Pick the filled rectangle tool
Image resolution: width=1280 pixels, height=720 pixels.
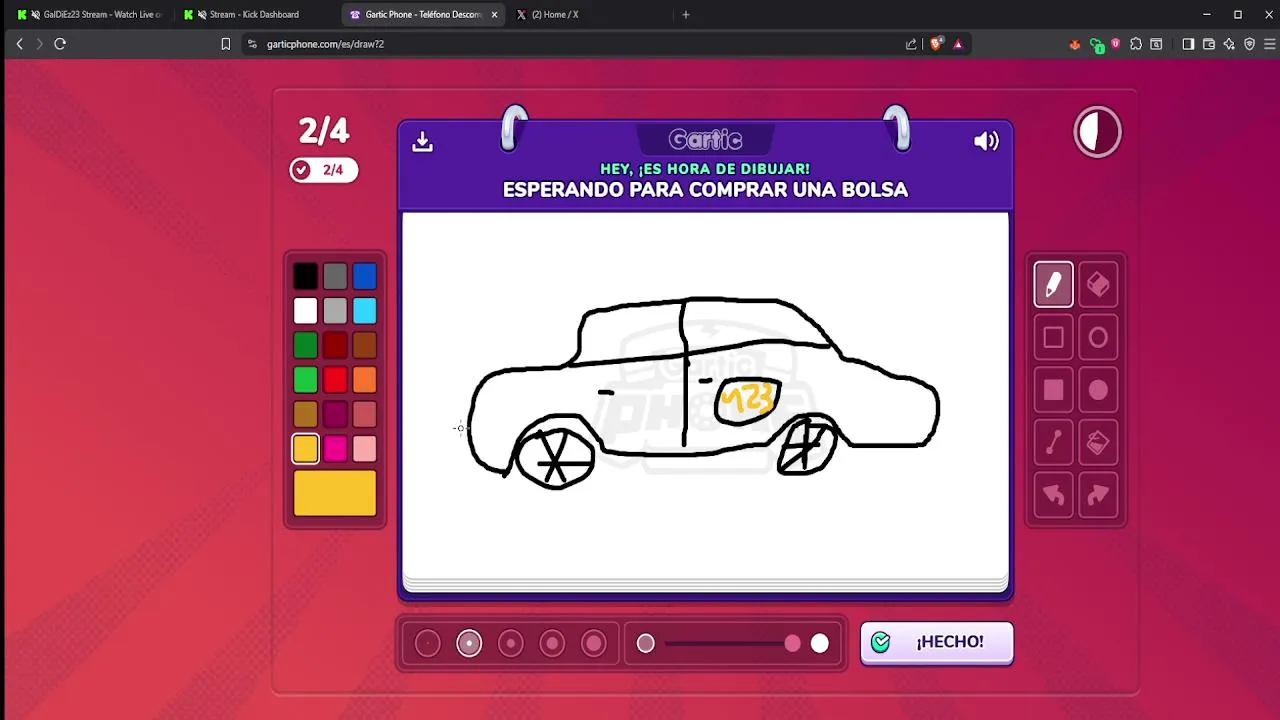tap(1053, 390)
